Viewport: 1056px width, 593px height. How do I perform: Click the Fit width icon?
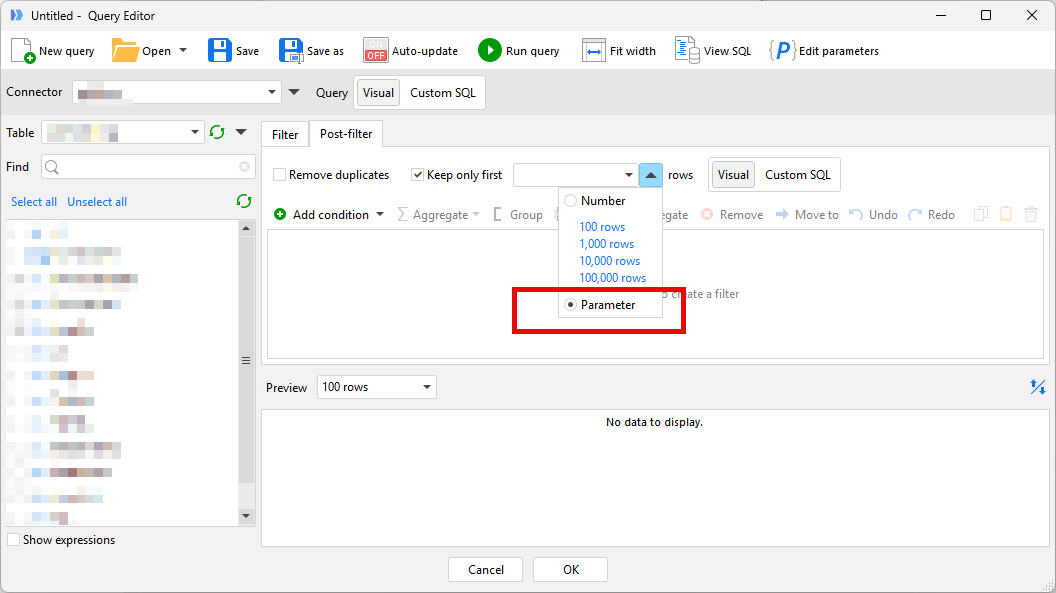click(x=594, y=51)
